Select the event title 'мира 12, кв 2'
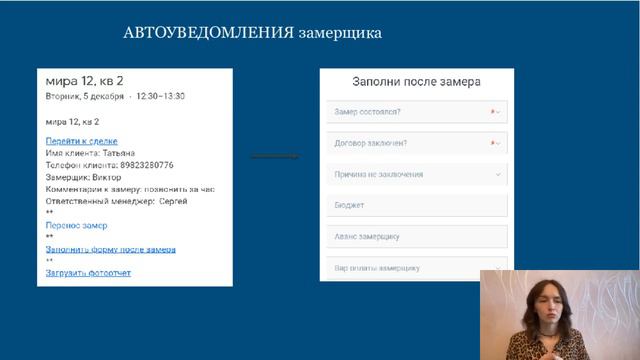 84,81
